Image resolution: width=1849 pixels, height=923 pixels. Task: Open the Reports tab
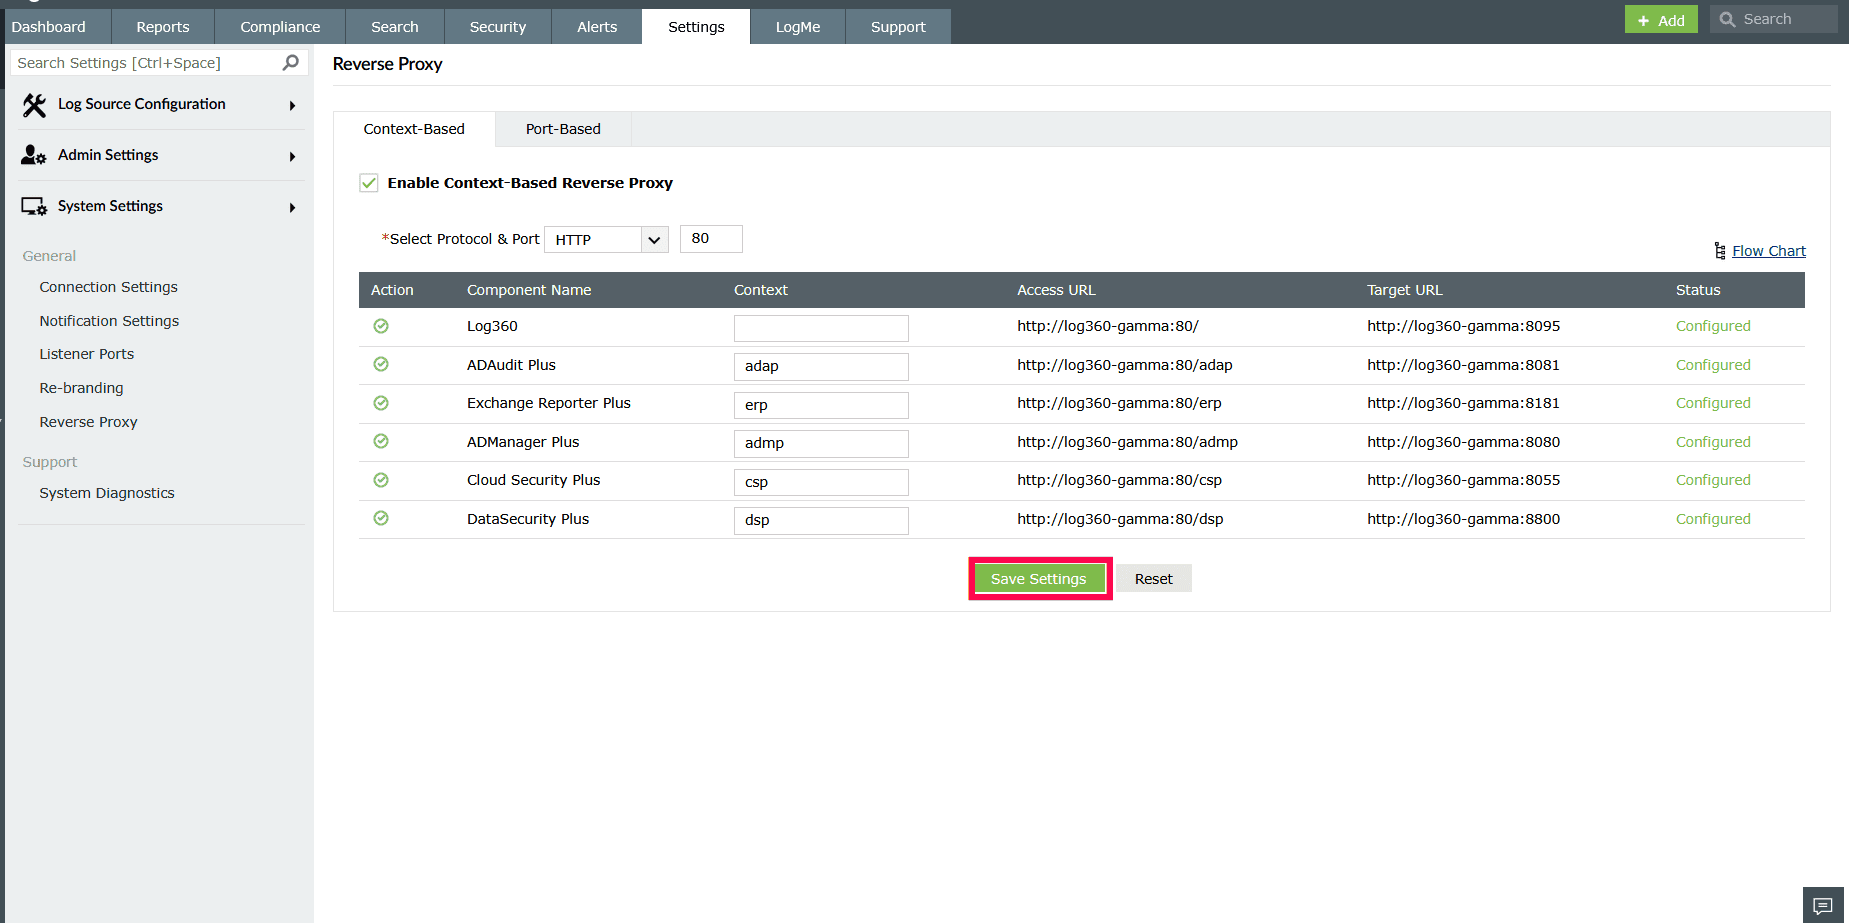[163, 27]
